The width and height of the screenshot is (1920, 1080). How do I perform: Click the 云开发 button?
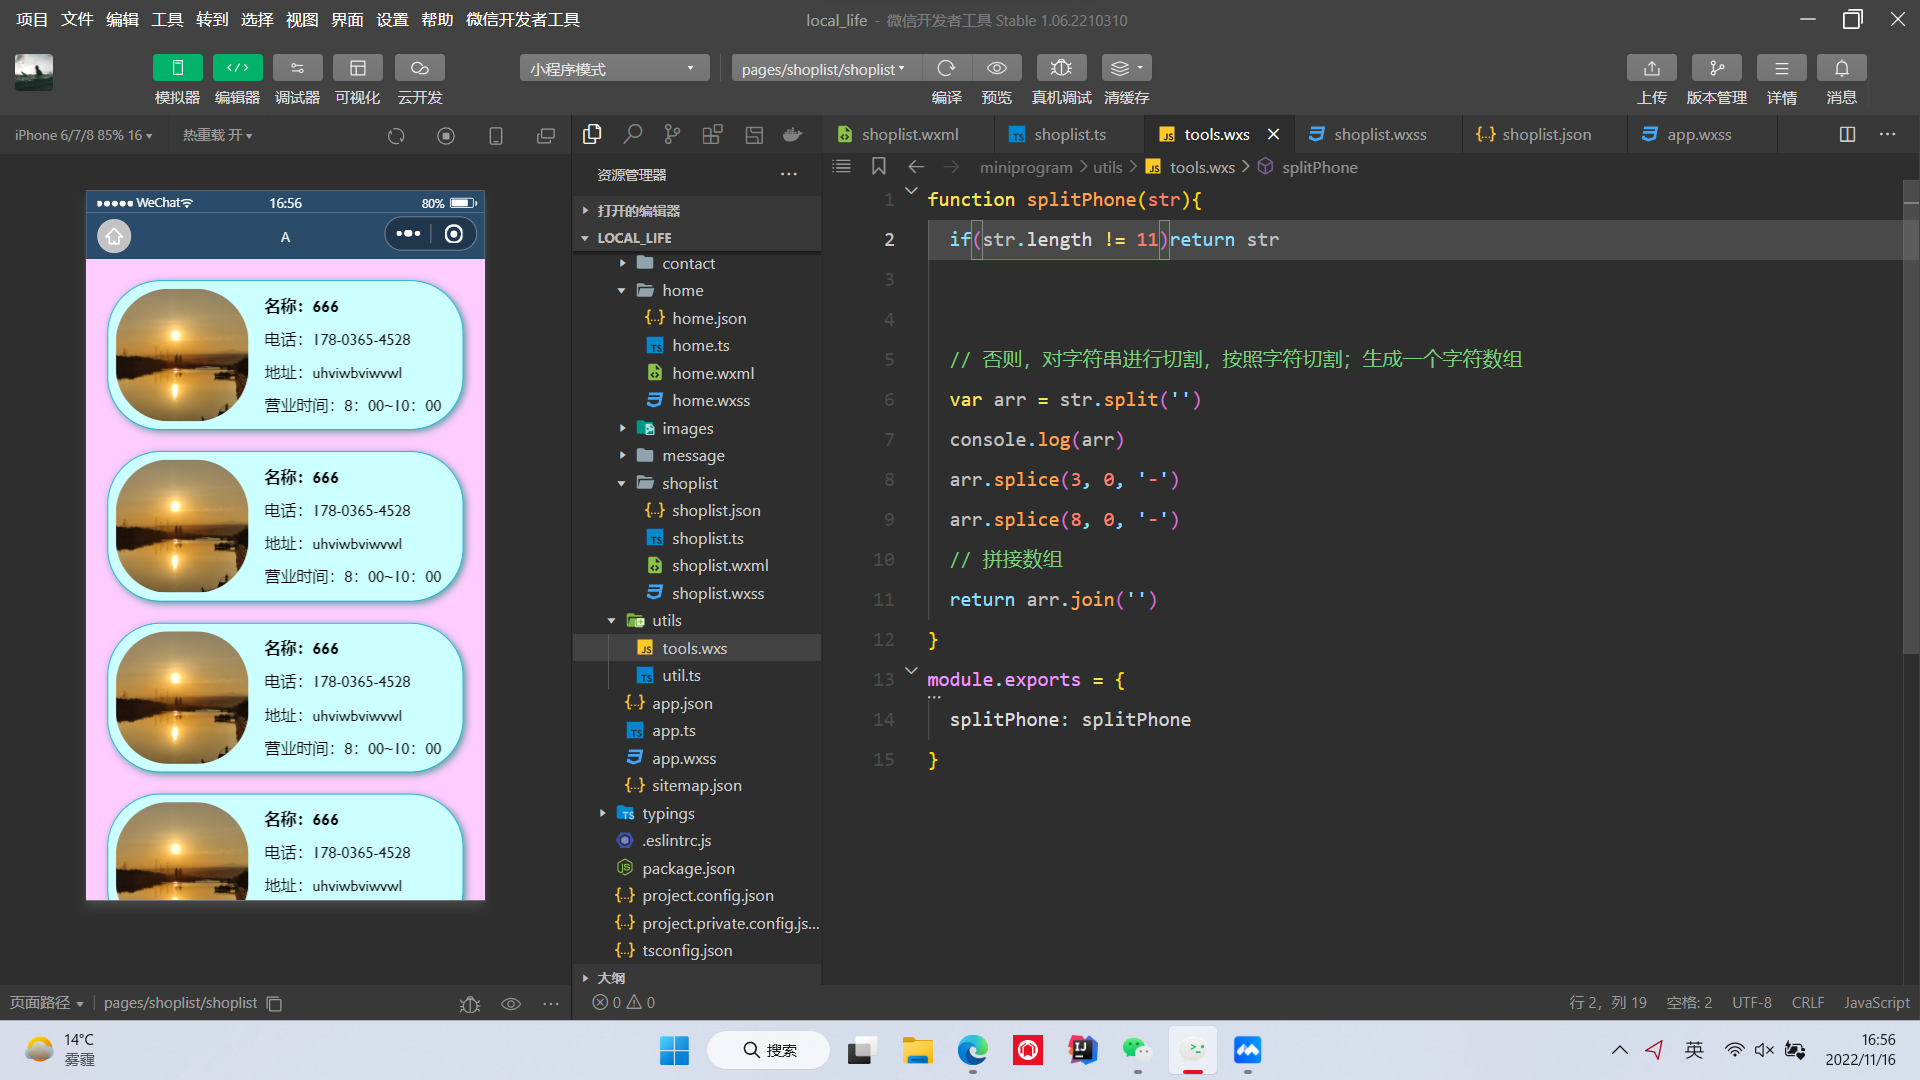[419, 68]
